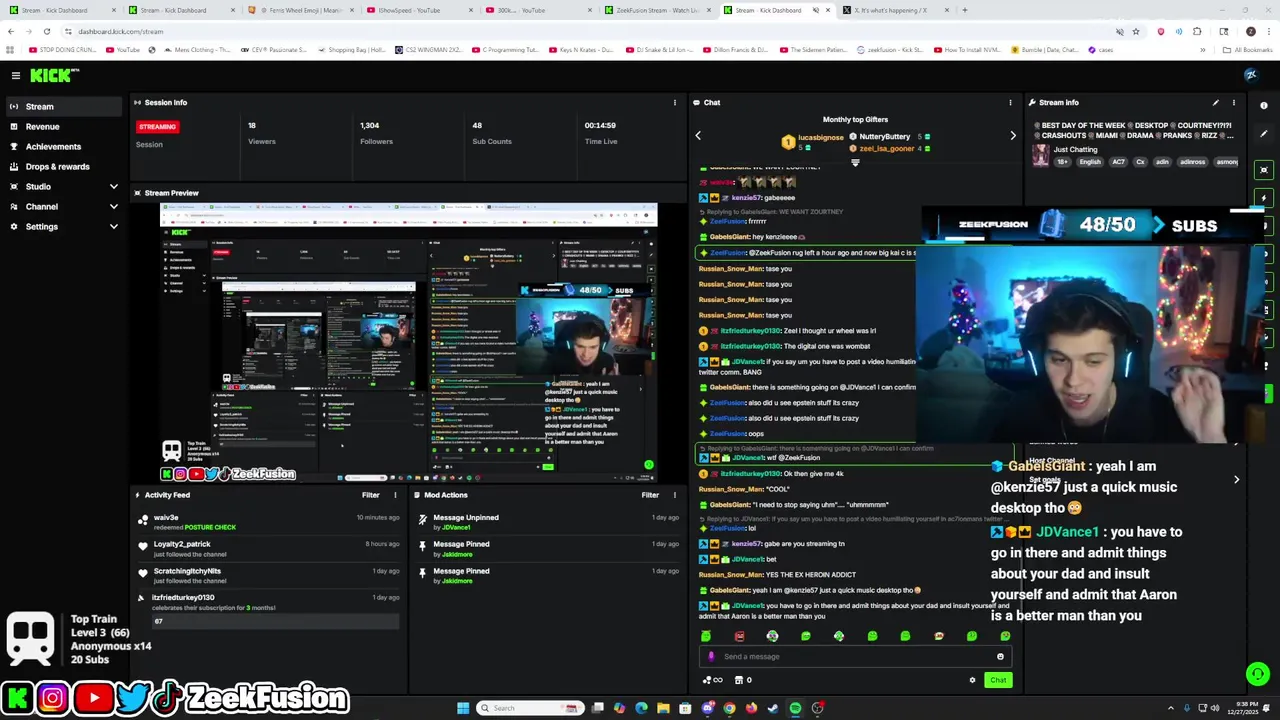Image resolution: width=1280 pixels, height=720 pixels.
Task: Open Mod Actions Filter dropdown
Action: [x=650, y=495]
